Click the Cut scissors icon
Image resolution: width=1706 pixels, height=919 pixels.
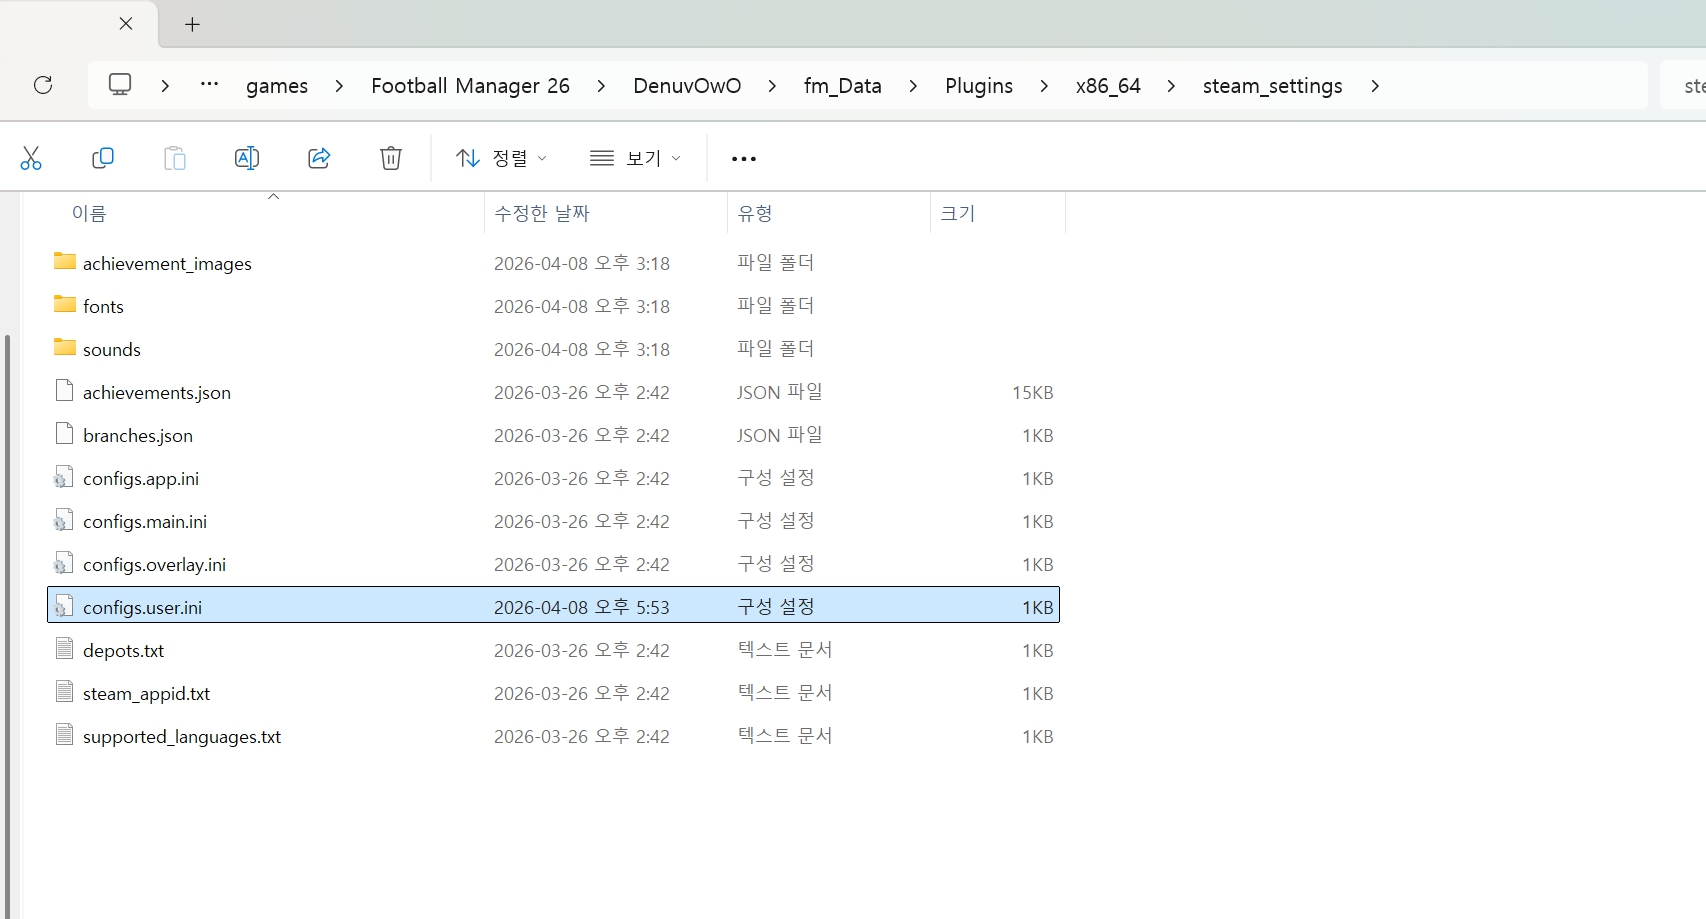coord(31,158)
